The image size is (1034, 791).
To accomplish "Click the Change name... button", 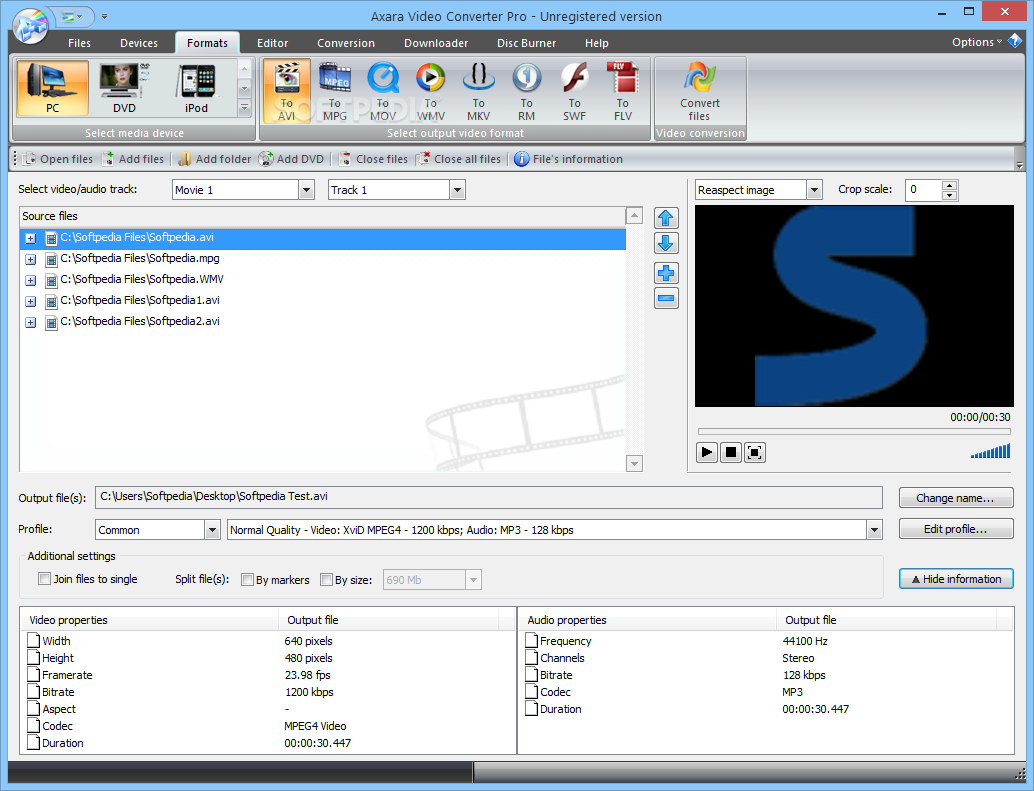I will pyautogui.click(x=956, y=498).
